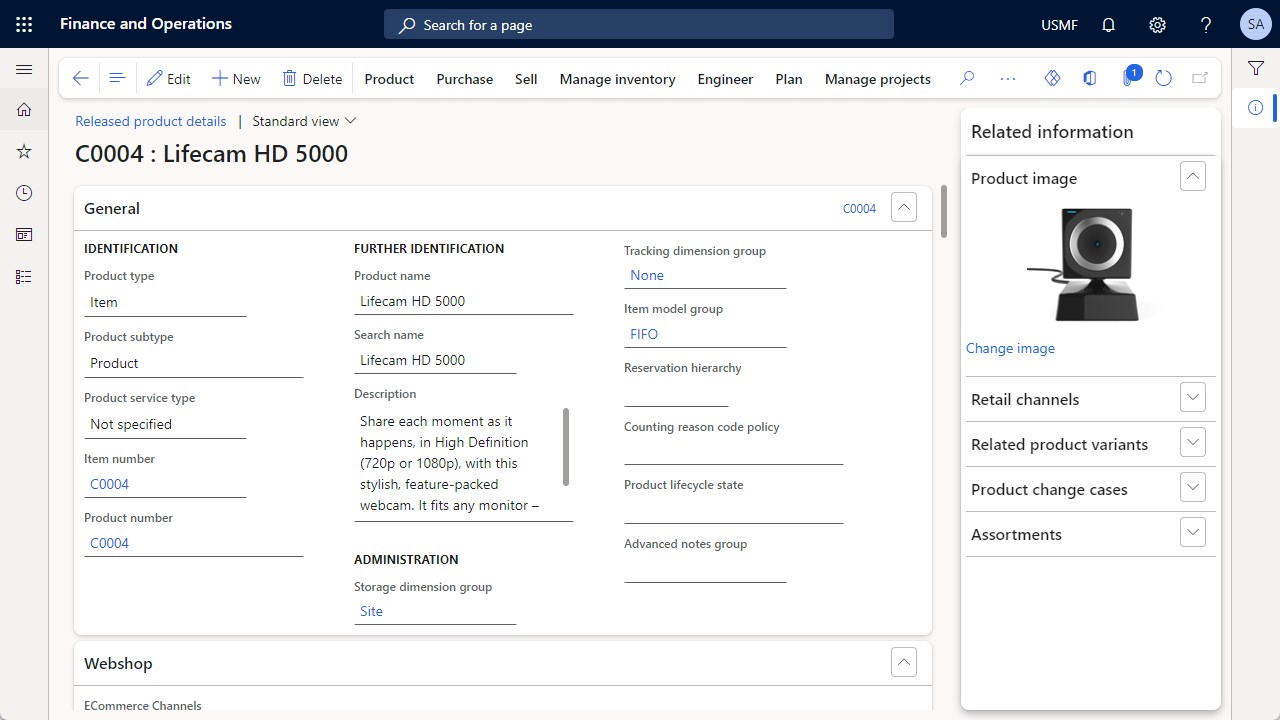Screen dimensions: 1280x720
Task: Open the page in a new window
Action: tap(1200, 78)
